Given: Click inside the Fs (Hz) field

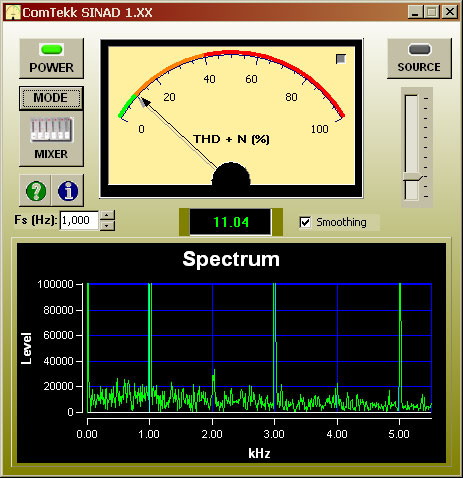Looking at the screenshot, I should [x=79, y=220].
